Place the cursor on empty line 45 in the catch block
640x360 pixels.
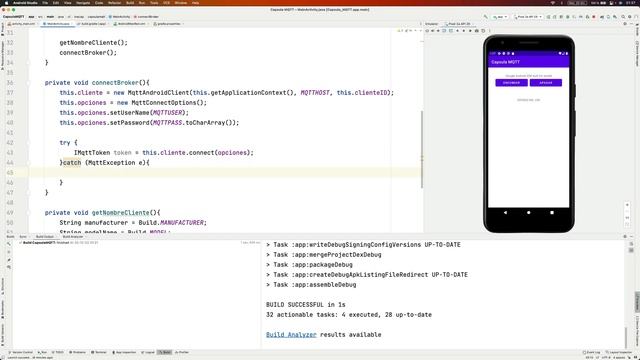224,173
